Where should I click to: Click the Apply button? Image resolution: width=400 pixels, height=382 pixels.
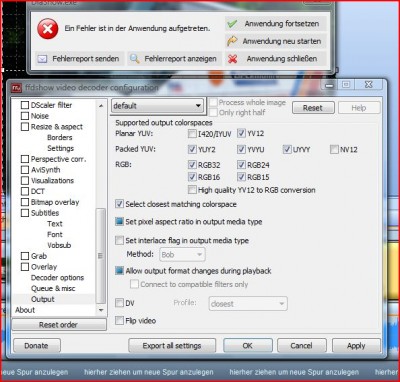point(356,346)
